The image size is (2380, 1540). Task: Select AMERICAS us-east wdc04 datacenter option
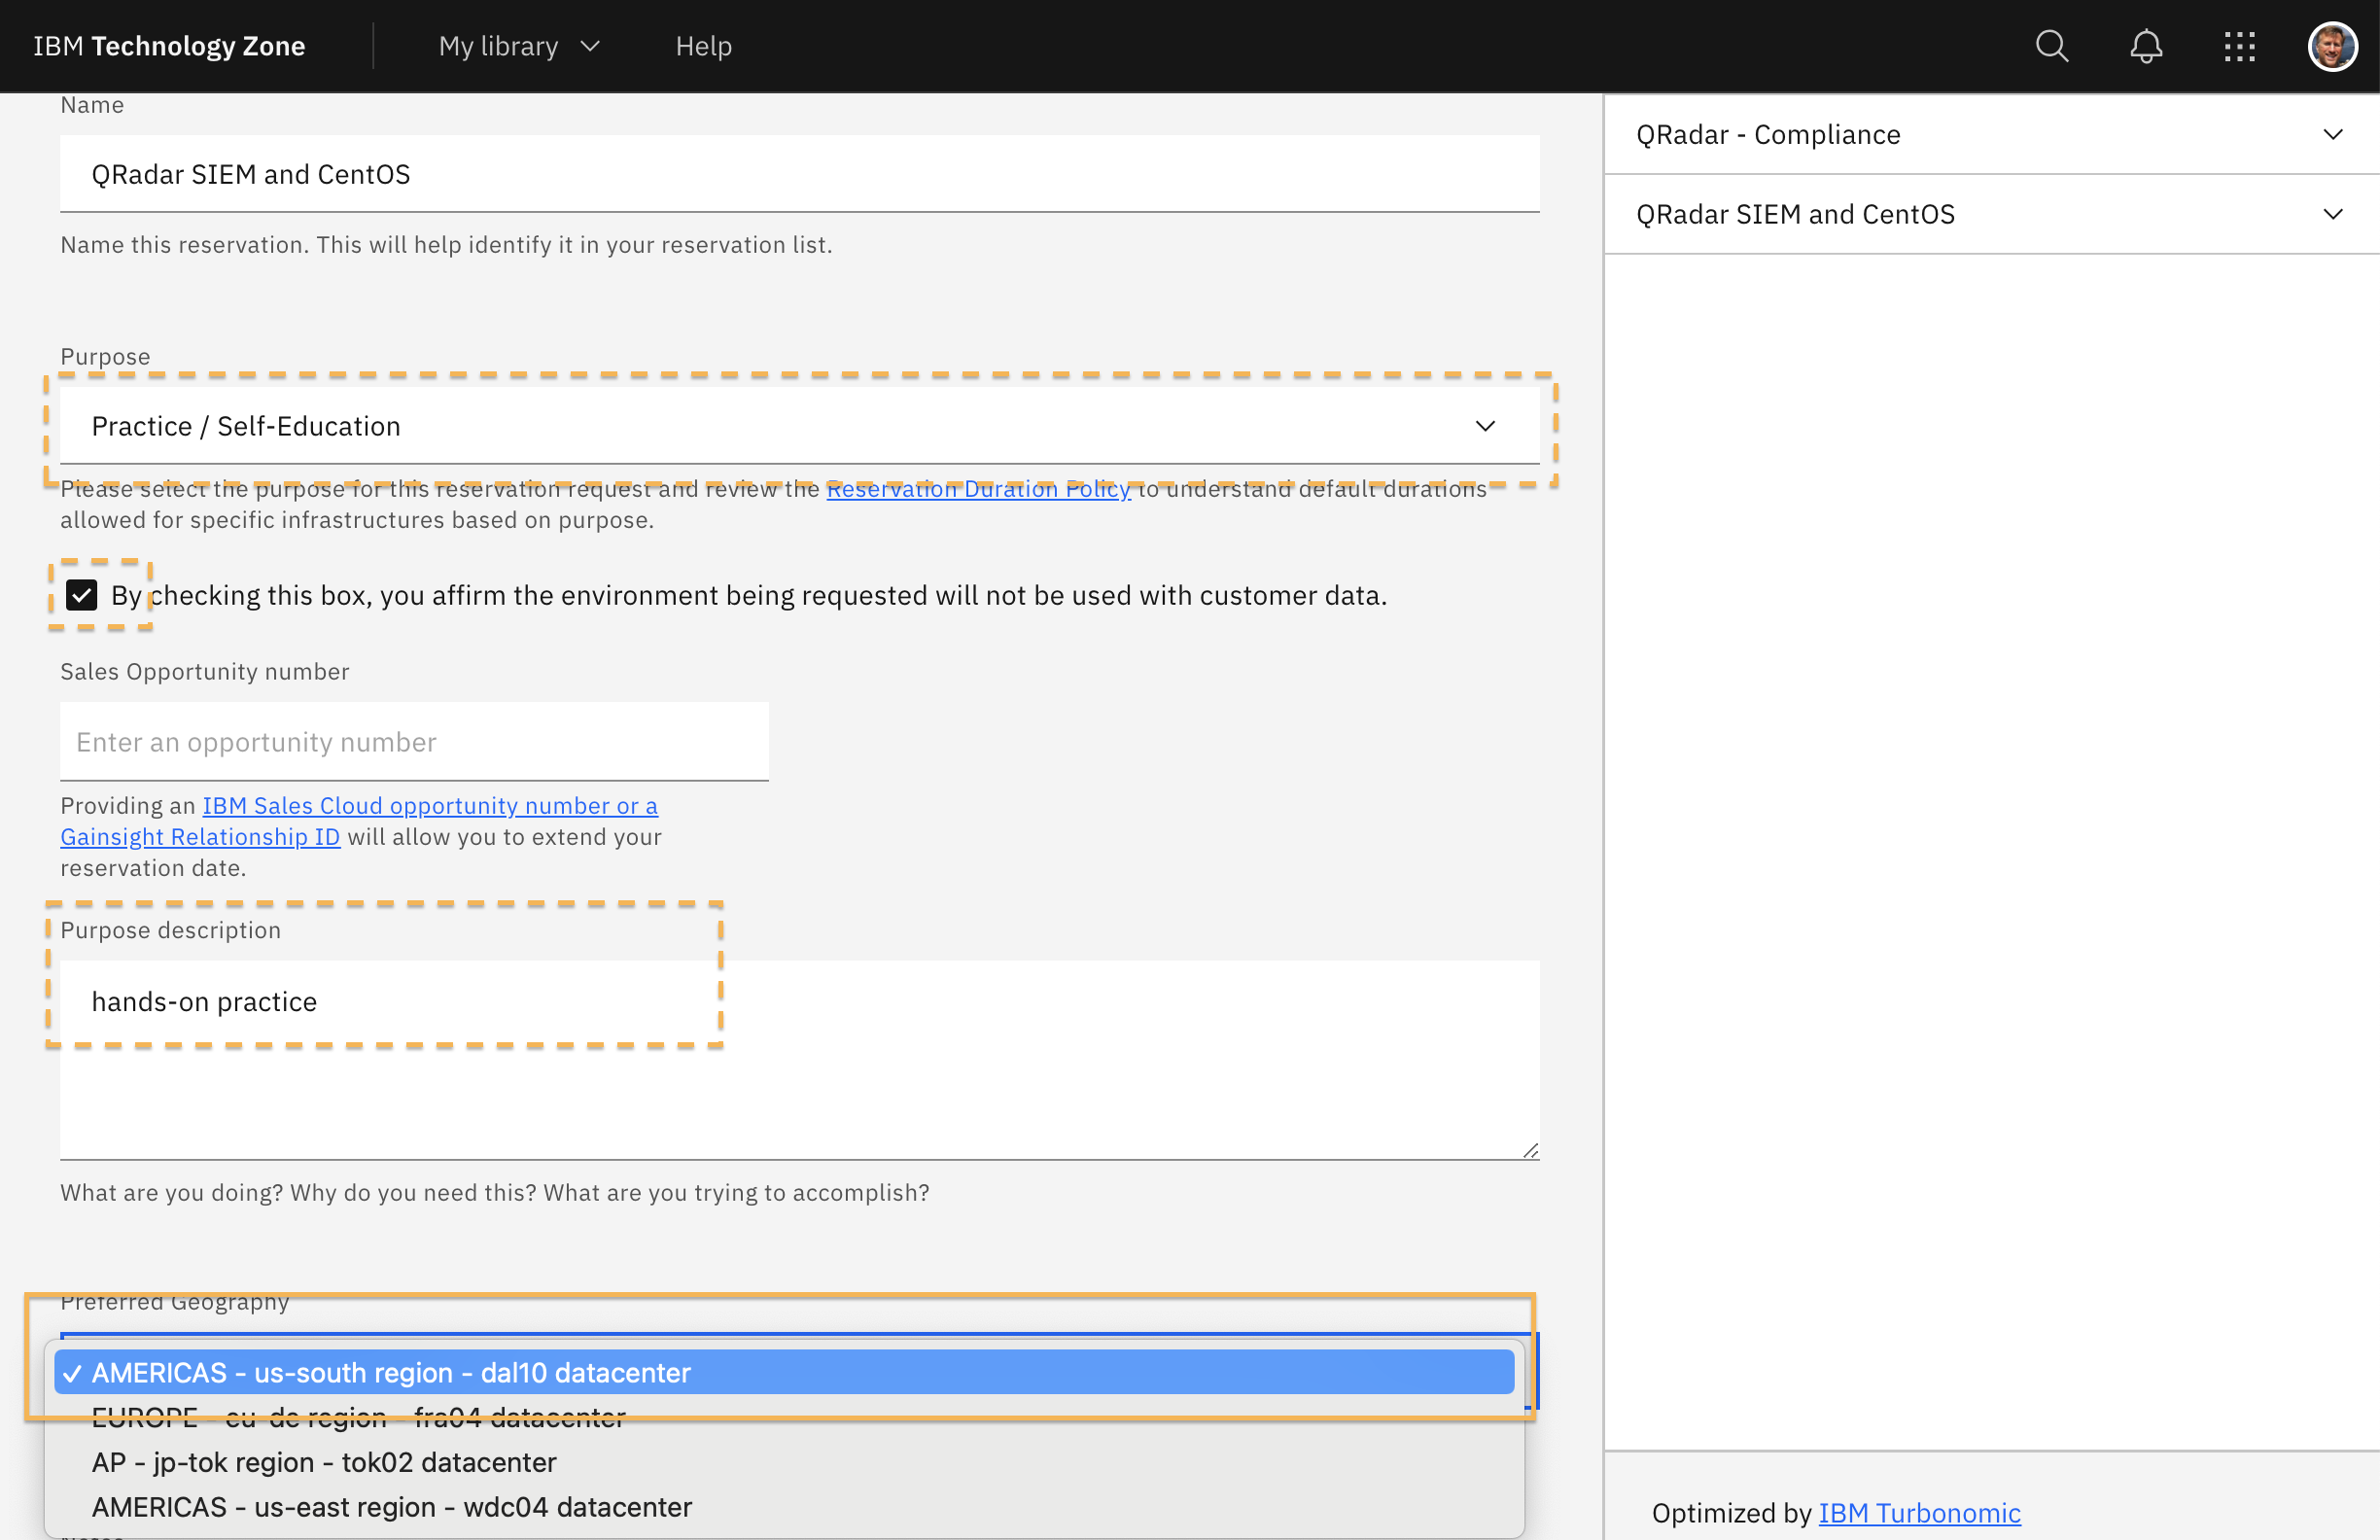(391, 1507)
